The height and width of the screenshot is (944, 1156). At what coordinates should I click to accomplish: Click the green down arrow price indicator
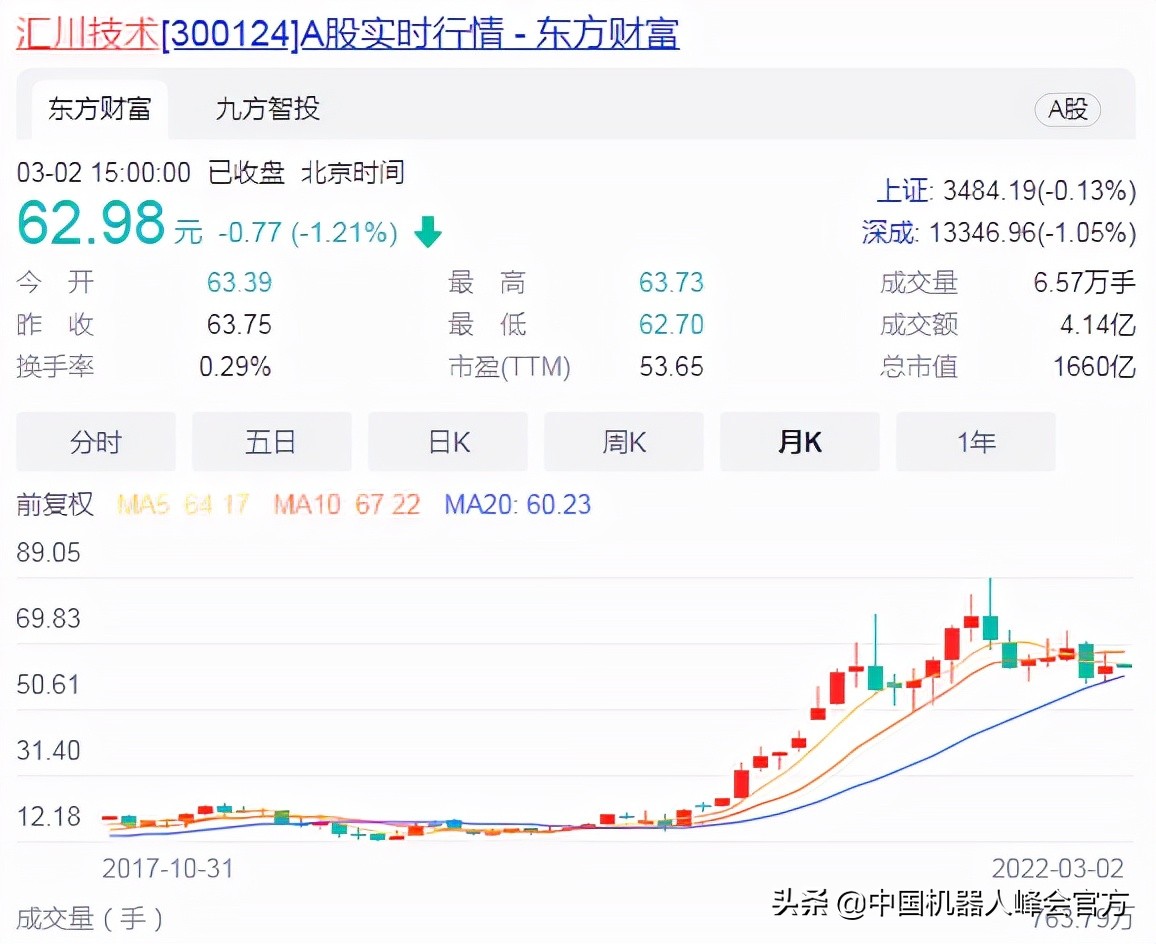pos(428,231)
